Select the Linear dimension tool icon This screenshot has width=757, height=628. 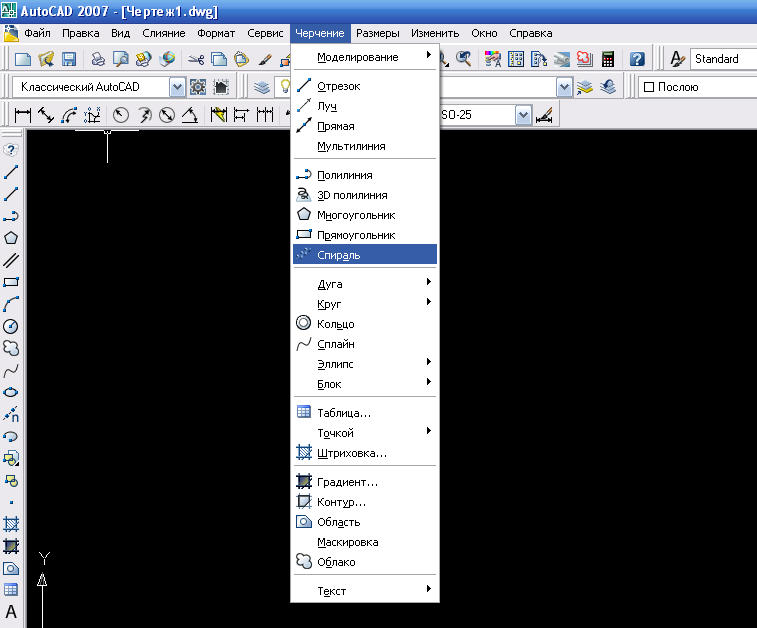[x=22, y=115]
